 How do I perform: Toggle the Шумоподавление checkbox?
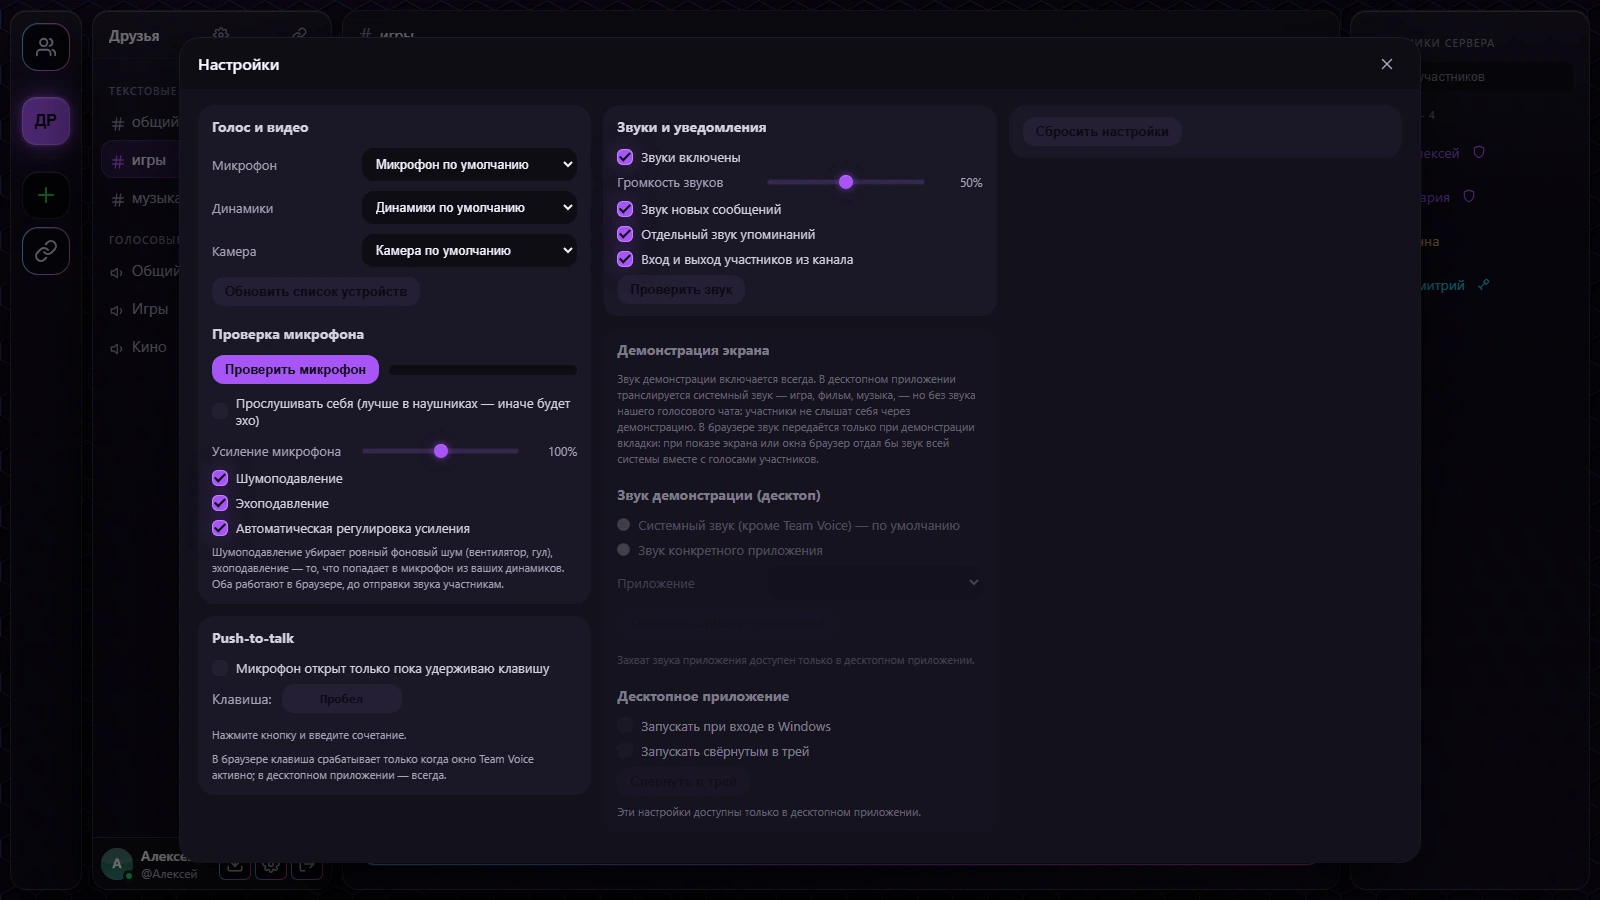(220, 478)
